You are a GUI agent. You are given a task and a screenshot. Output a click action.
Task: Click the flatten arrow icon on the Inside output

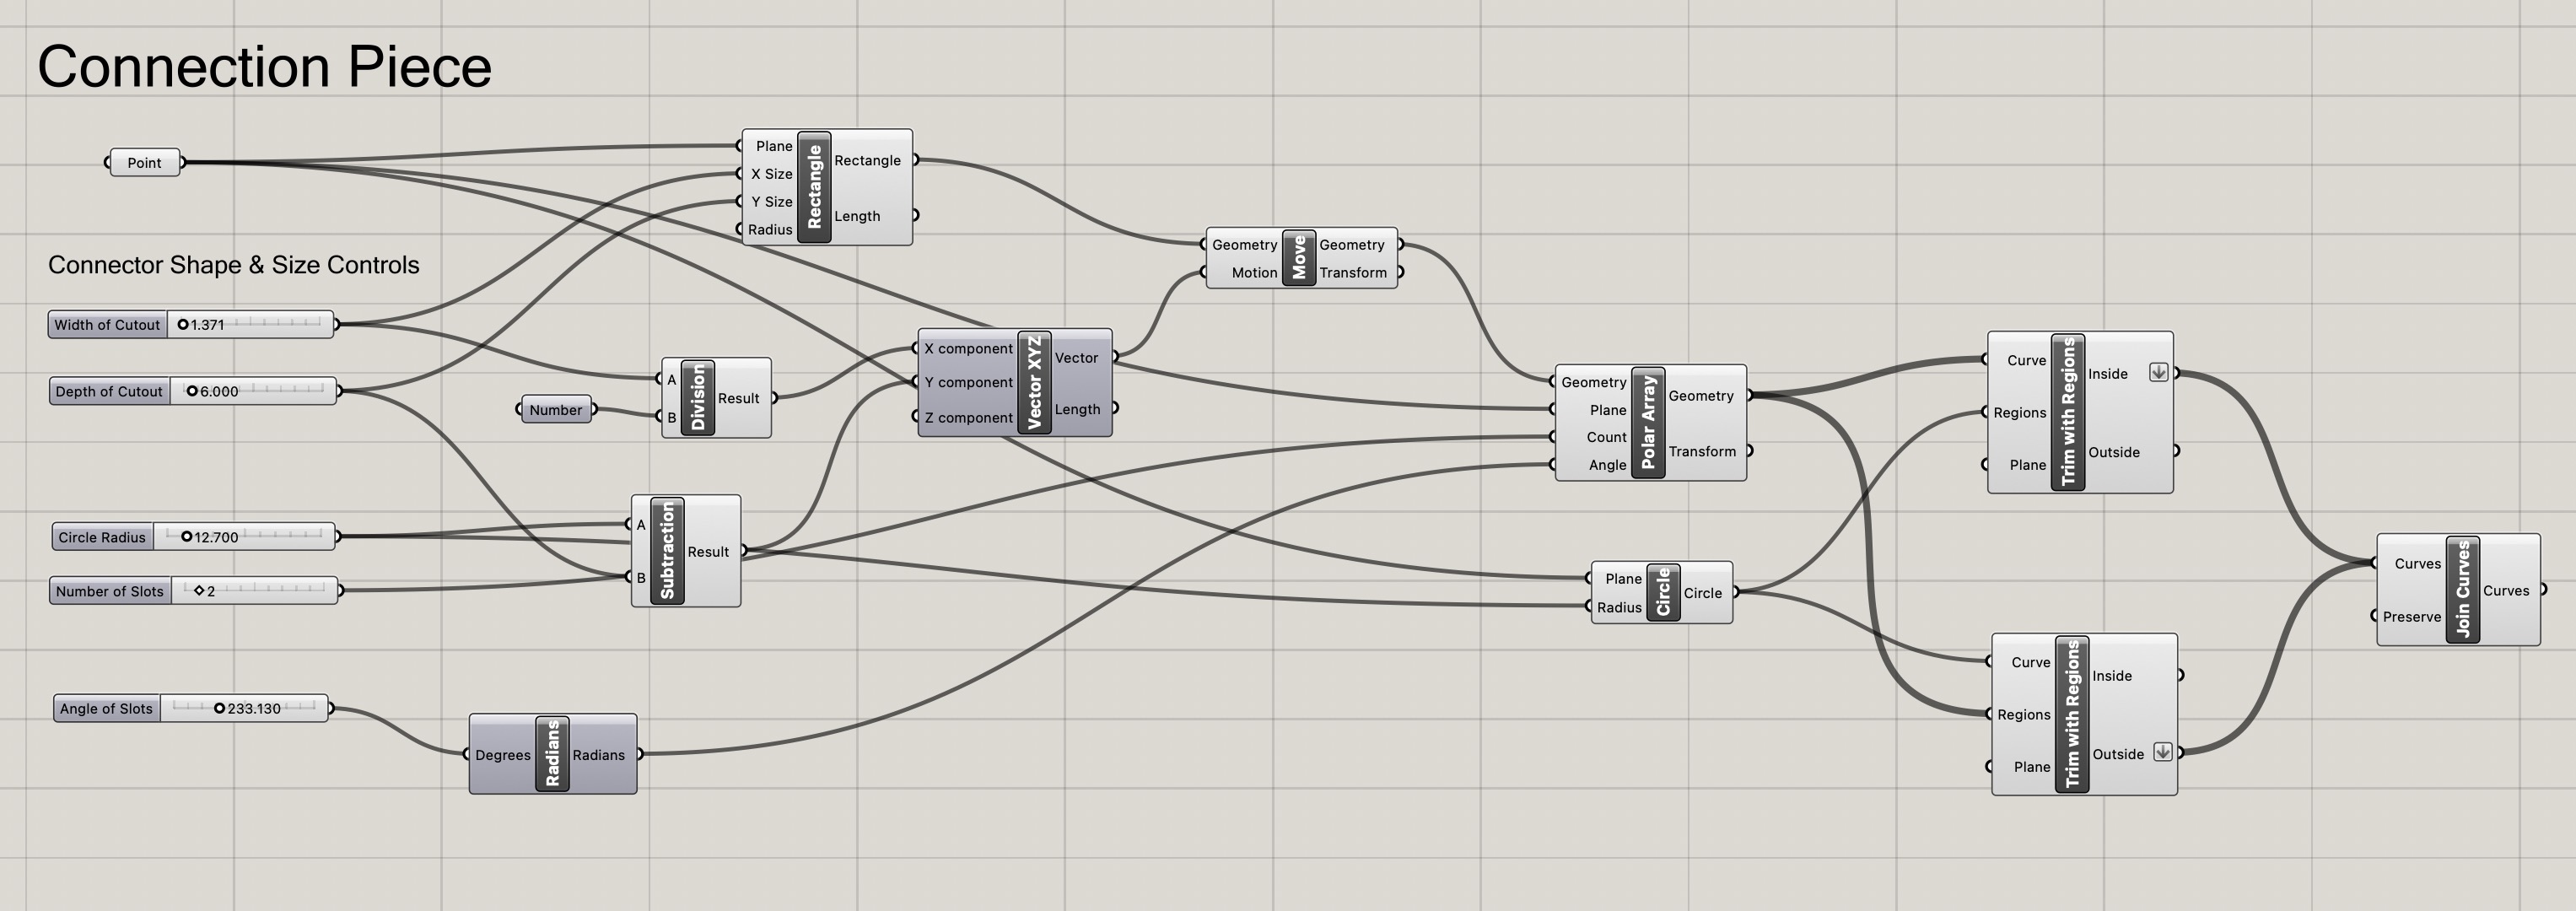coord(2158,373)
